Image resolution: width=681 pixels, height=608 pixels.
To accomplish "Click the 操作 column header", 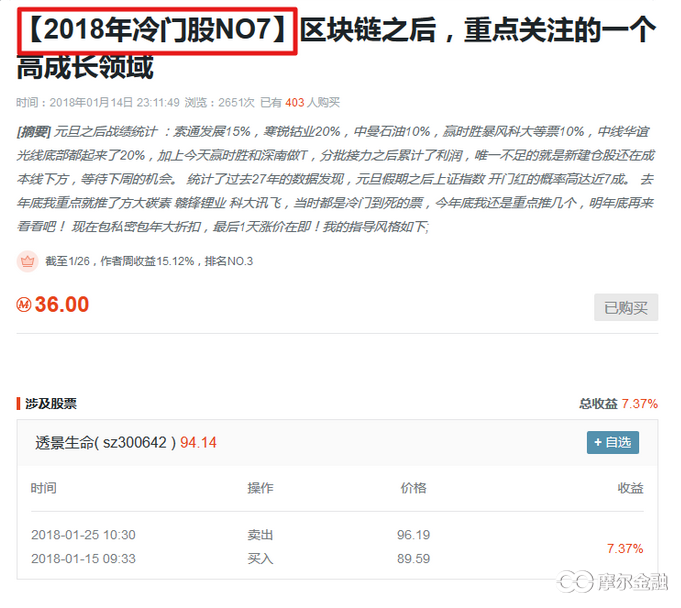I will (260, 488).
